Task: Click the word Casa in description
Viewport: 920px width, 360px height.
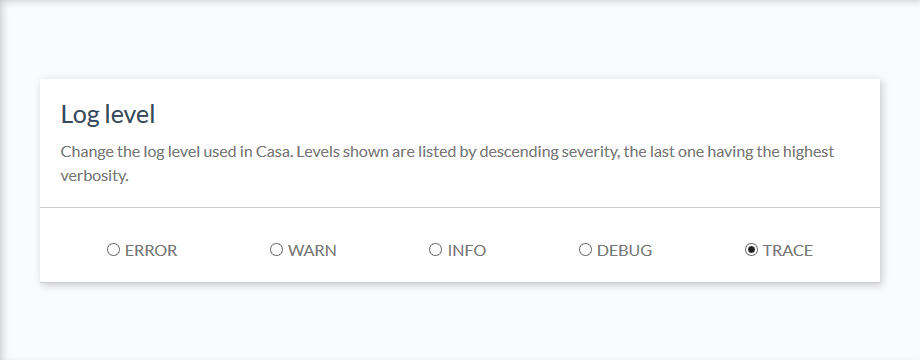Action: coord(274,151)
